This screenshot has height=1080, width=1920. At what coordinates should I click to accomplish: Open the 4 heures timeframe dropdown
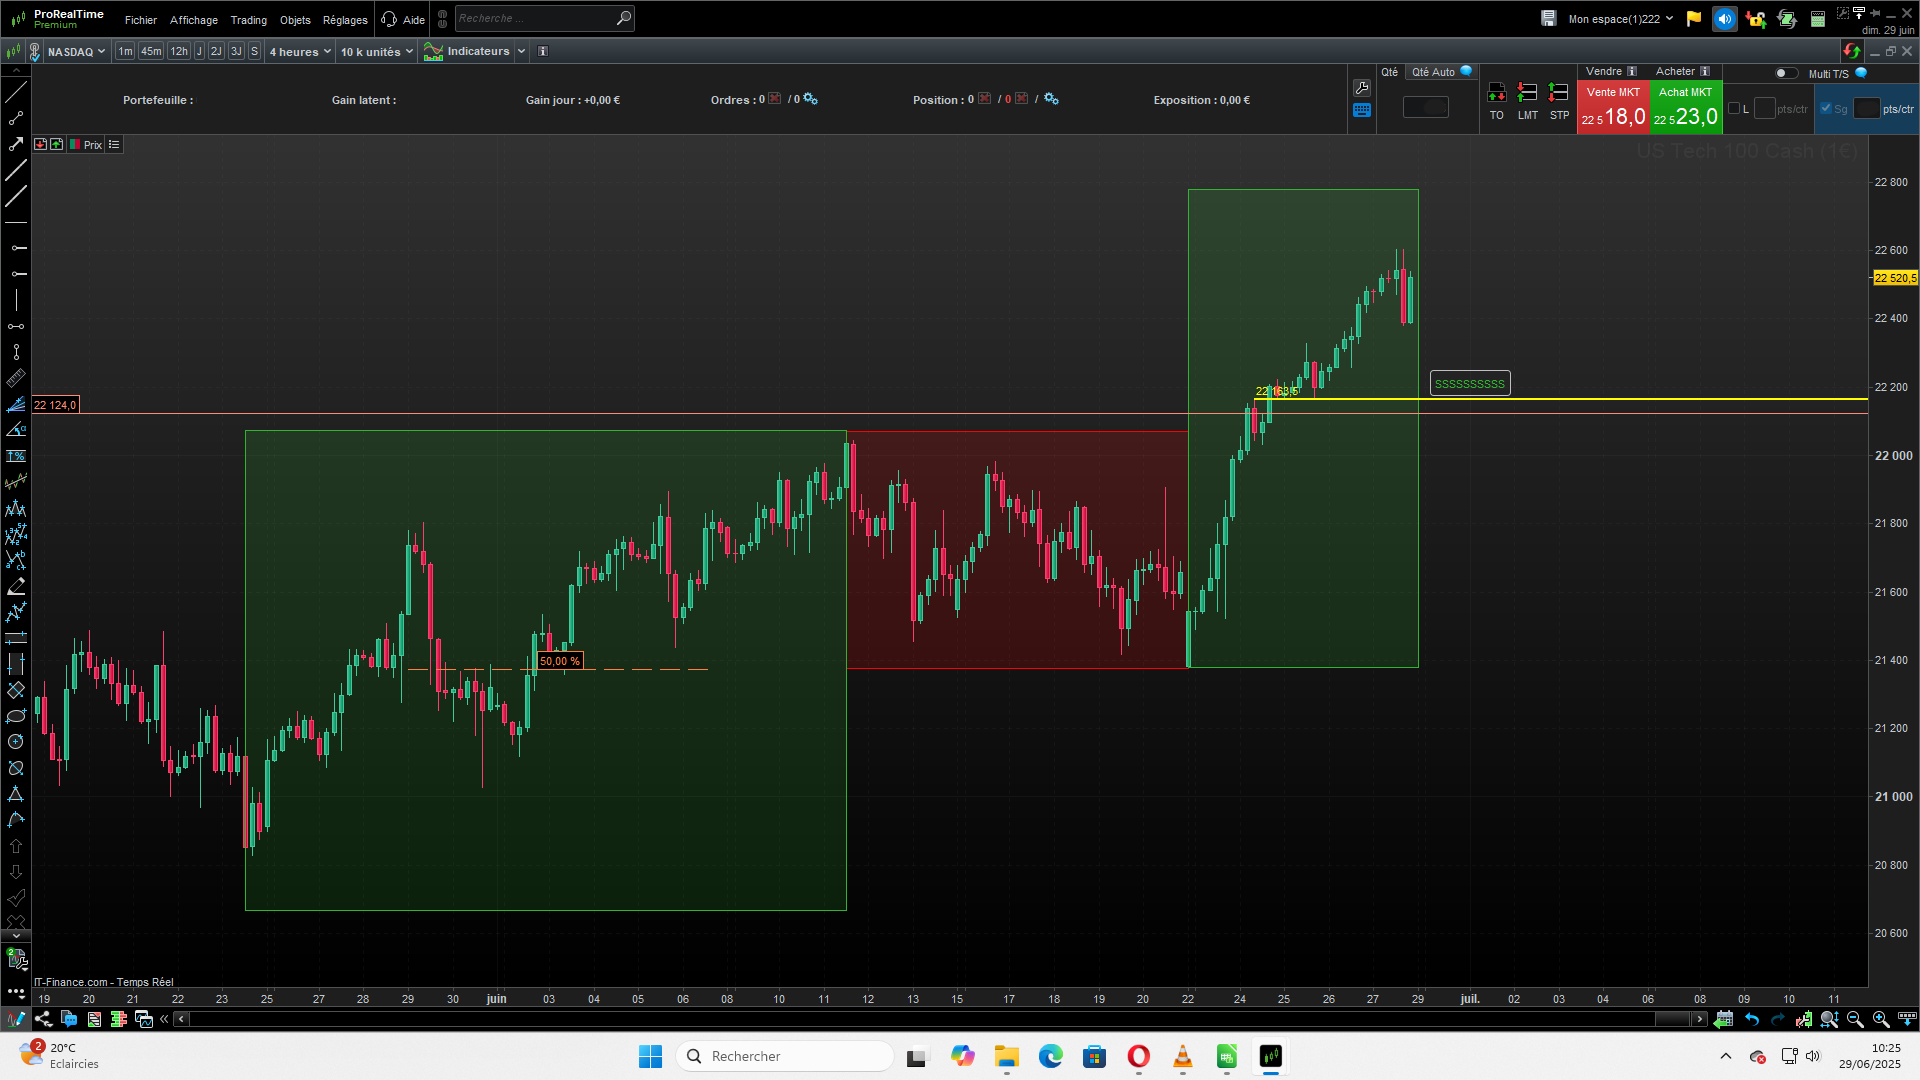click(299, 52)
